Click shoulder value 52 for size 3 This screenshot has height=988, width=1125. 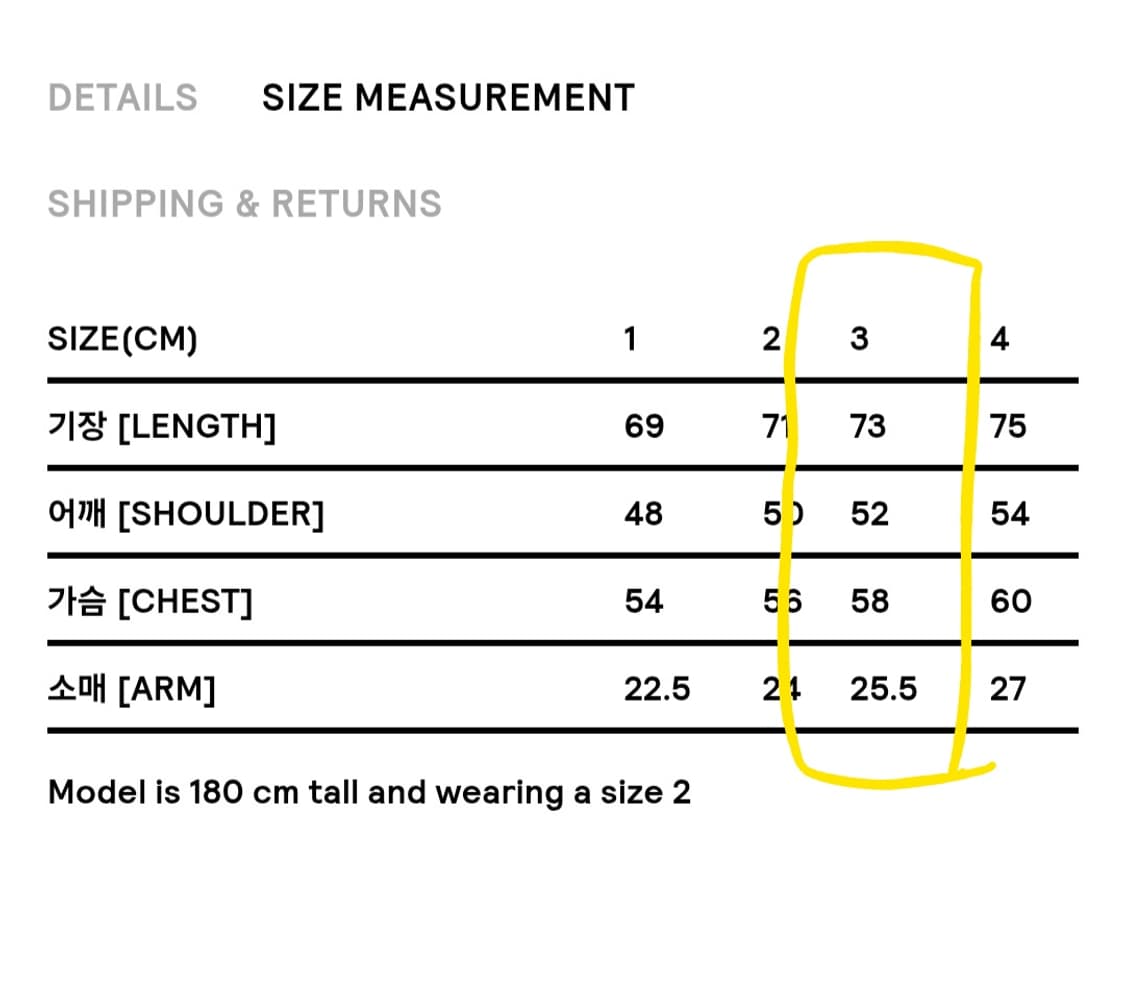tap(870, 514)
